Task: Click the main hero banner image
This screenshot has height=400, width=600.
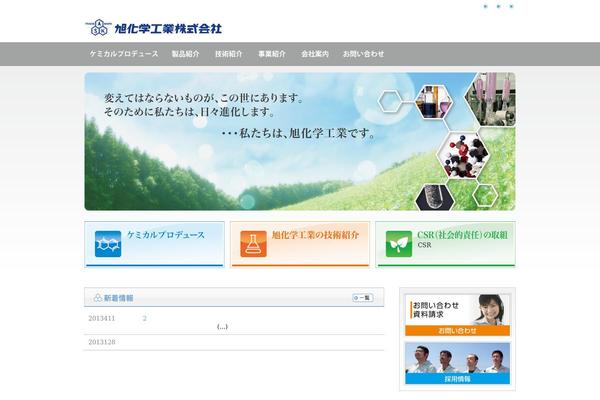Action: tap(300, 141)
